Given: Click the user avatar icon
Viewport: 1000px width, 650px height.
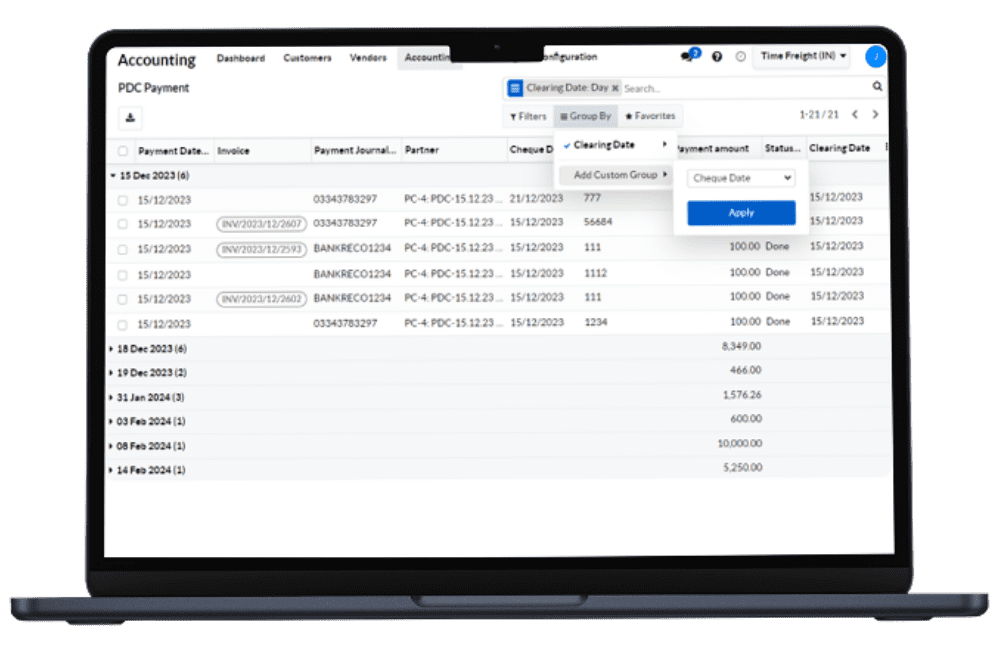Looking at the screenshot, I should [x=876, y=57].
